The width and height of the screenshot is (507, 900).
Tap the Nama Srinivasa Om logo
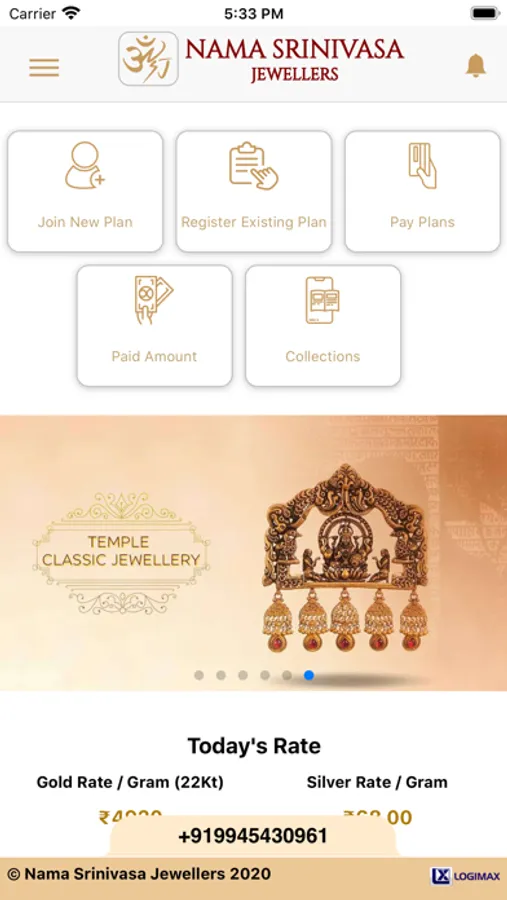pos(148,59)
